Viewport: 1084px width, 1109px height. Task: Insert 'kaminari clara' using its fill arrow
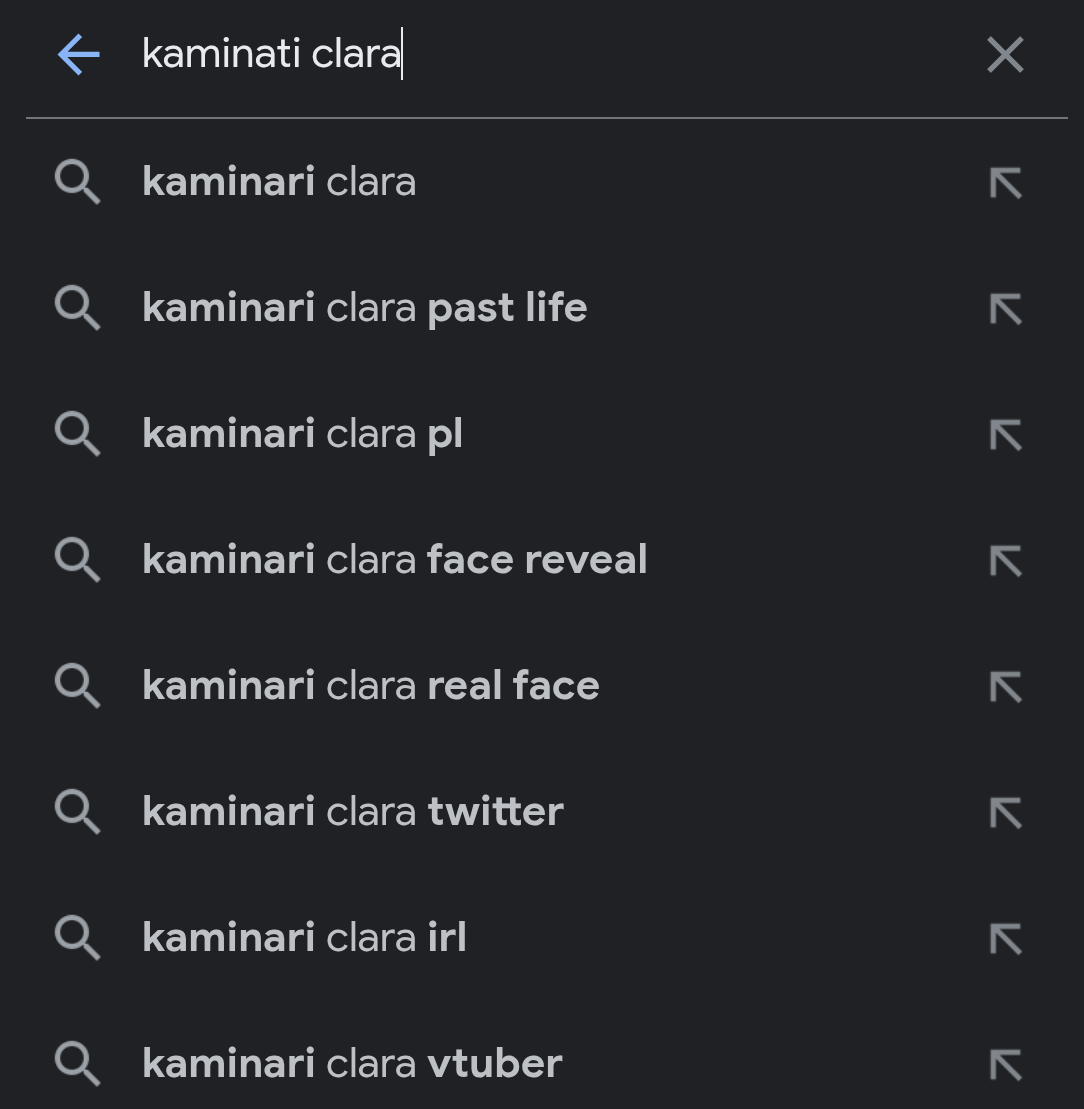click(x=1005, y=182)
